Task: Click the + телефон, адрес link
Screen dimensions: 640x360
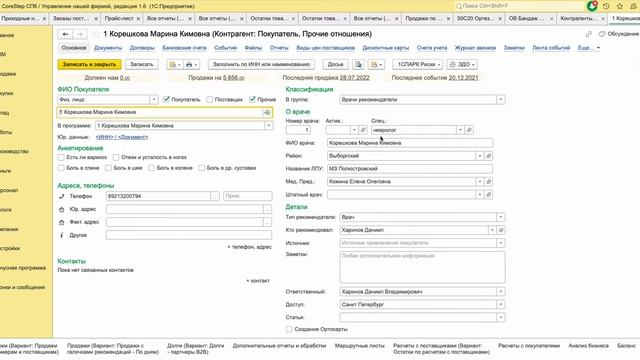Action: 249,247
